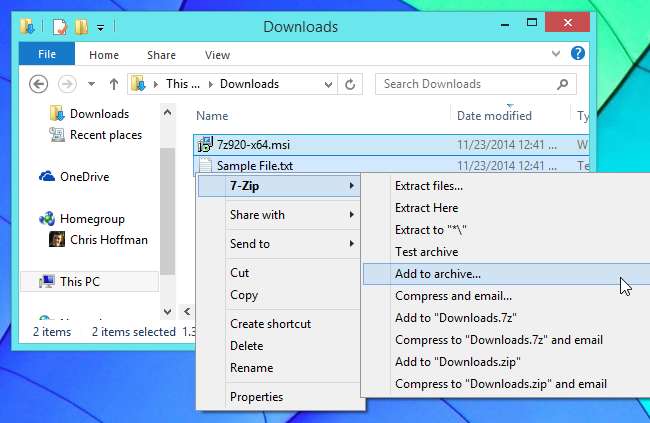Go up one folder level arrow
650x423 pixels.
(114, 84)
